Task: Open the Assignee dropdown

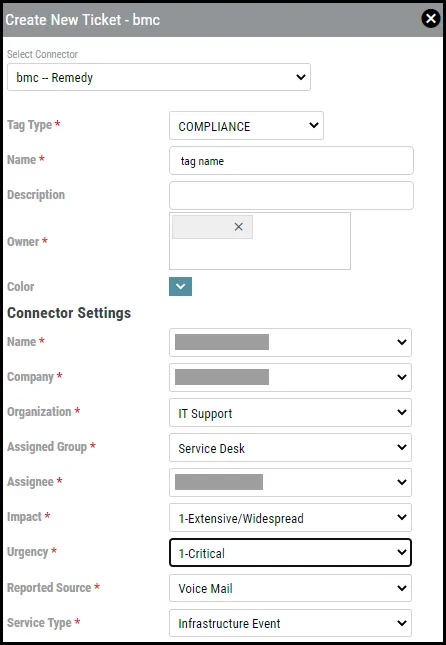Action: coord(290,482)
